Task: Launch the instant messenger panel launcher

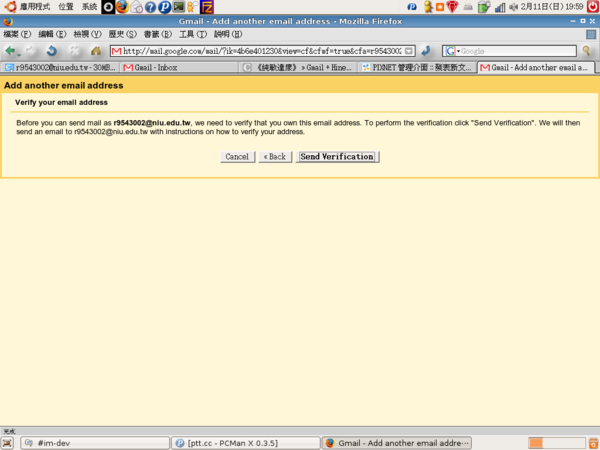Action: coord(192,7)
